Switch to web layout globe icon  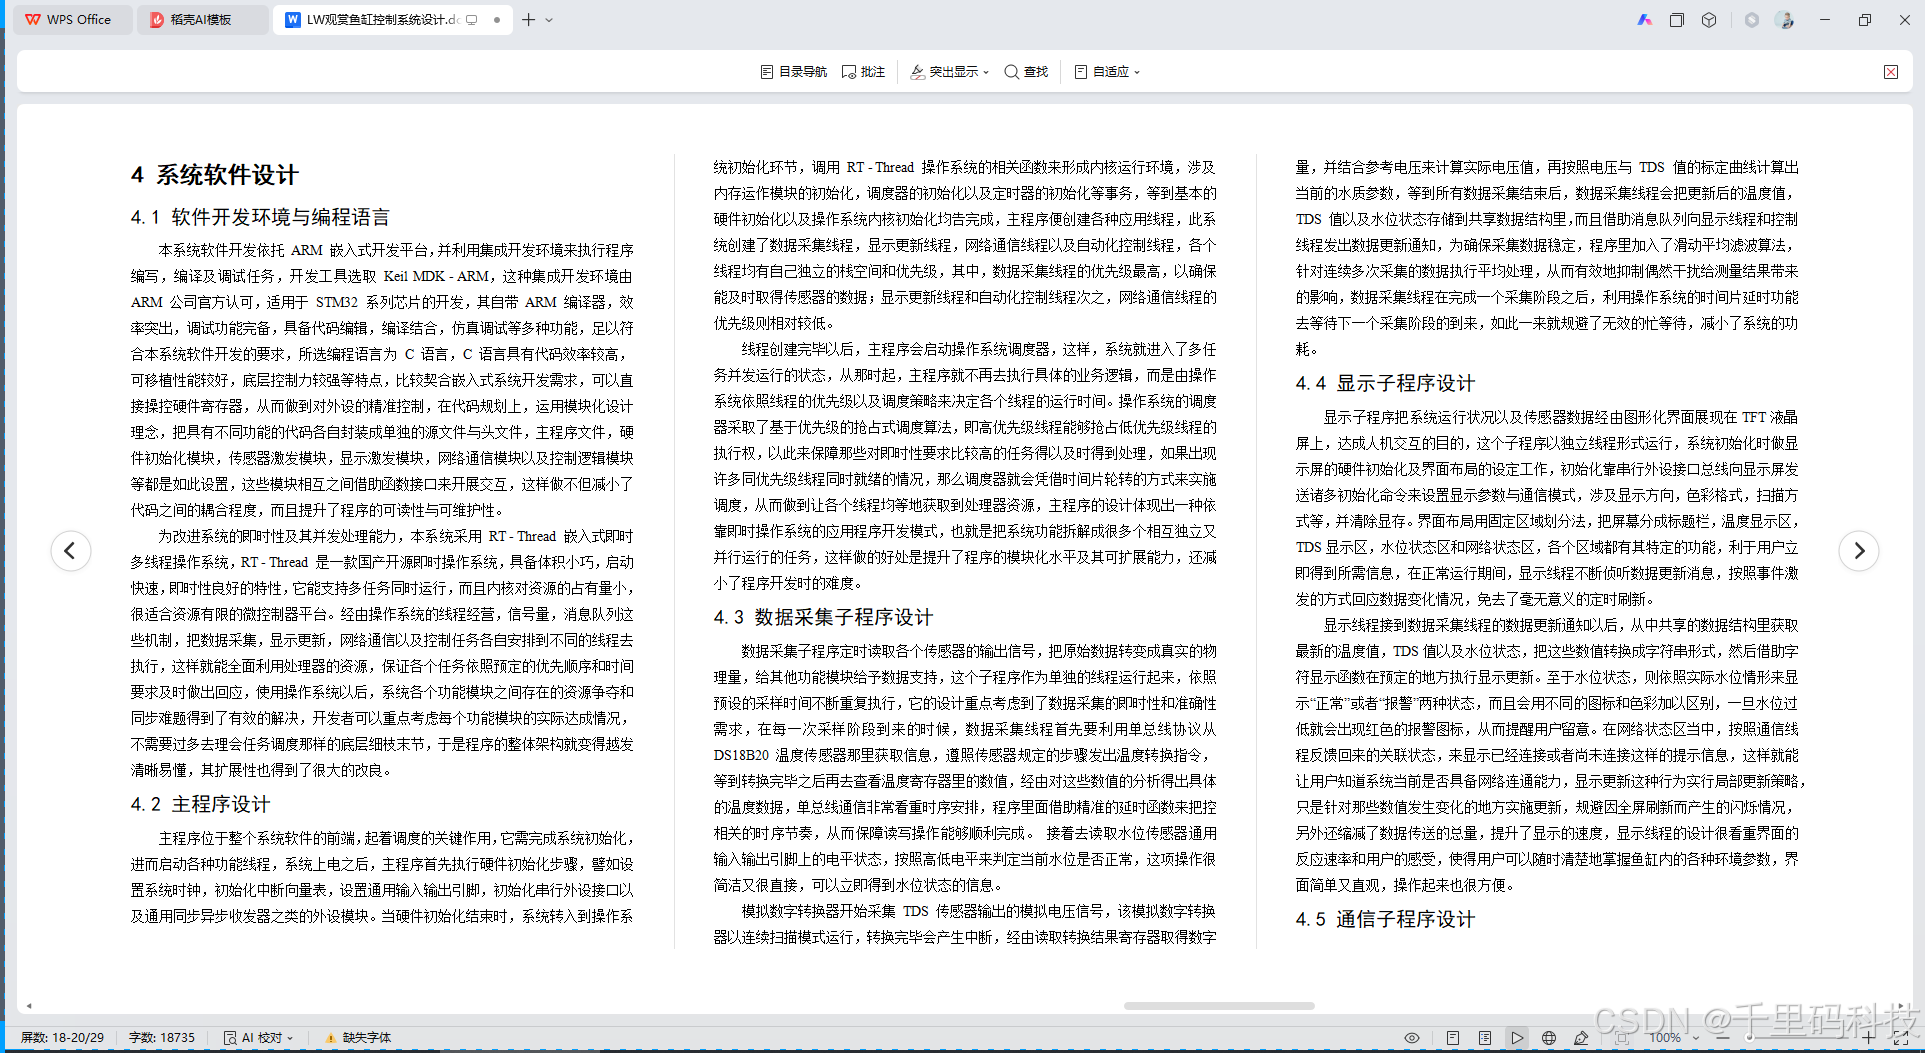[x=1549, y=1038]
